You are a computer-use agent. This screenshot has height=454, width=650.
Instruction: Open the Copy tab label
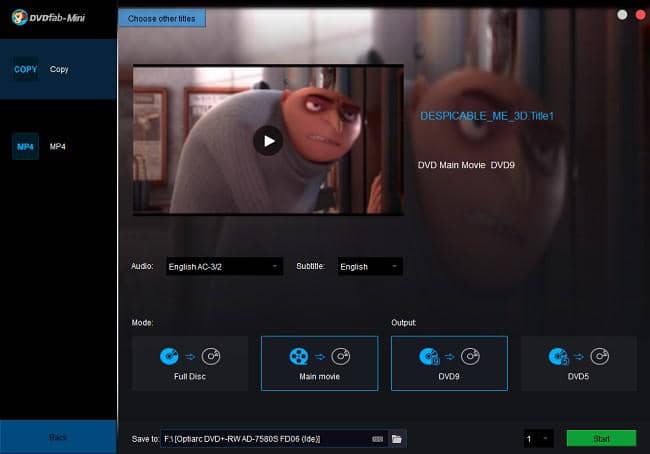coord(59,69)
